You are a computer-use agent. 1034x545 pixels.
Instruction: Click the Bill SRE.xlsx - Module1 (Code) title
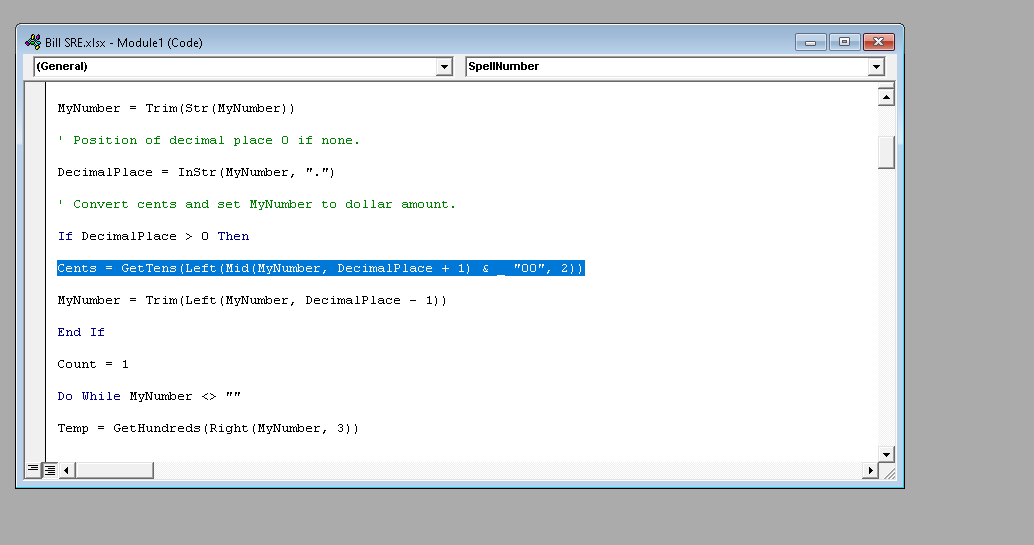coord(123,43)
